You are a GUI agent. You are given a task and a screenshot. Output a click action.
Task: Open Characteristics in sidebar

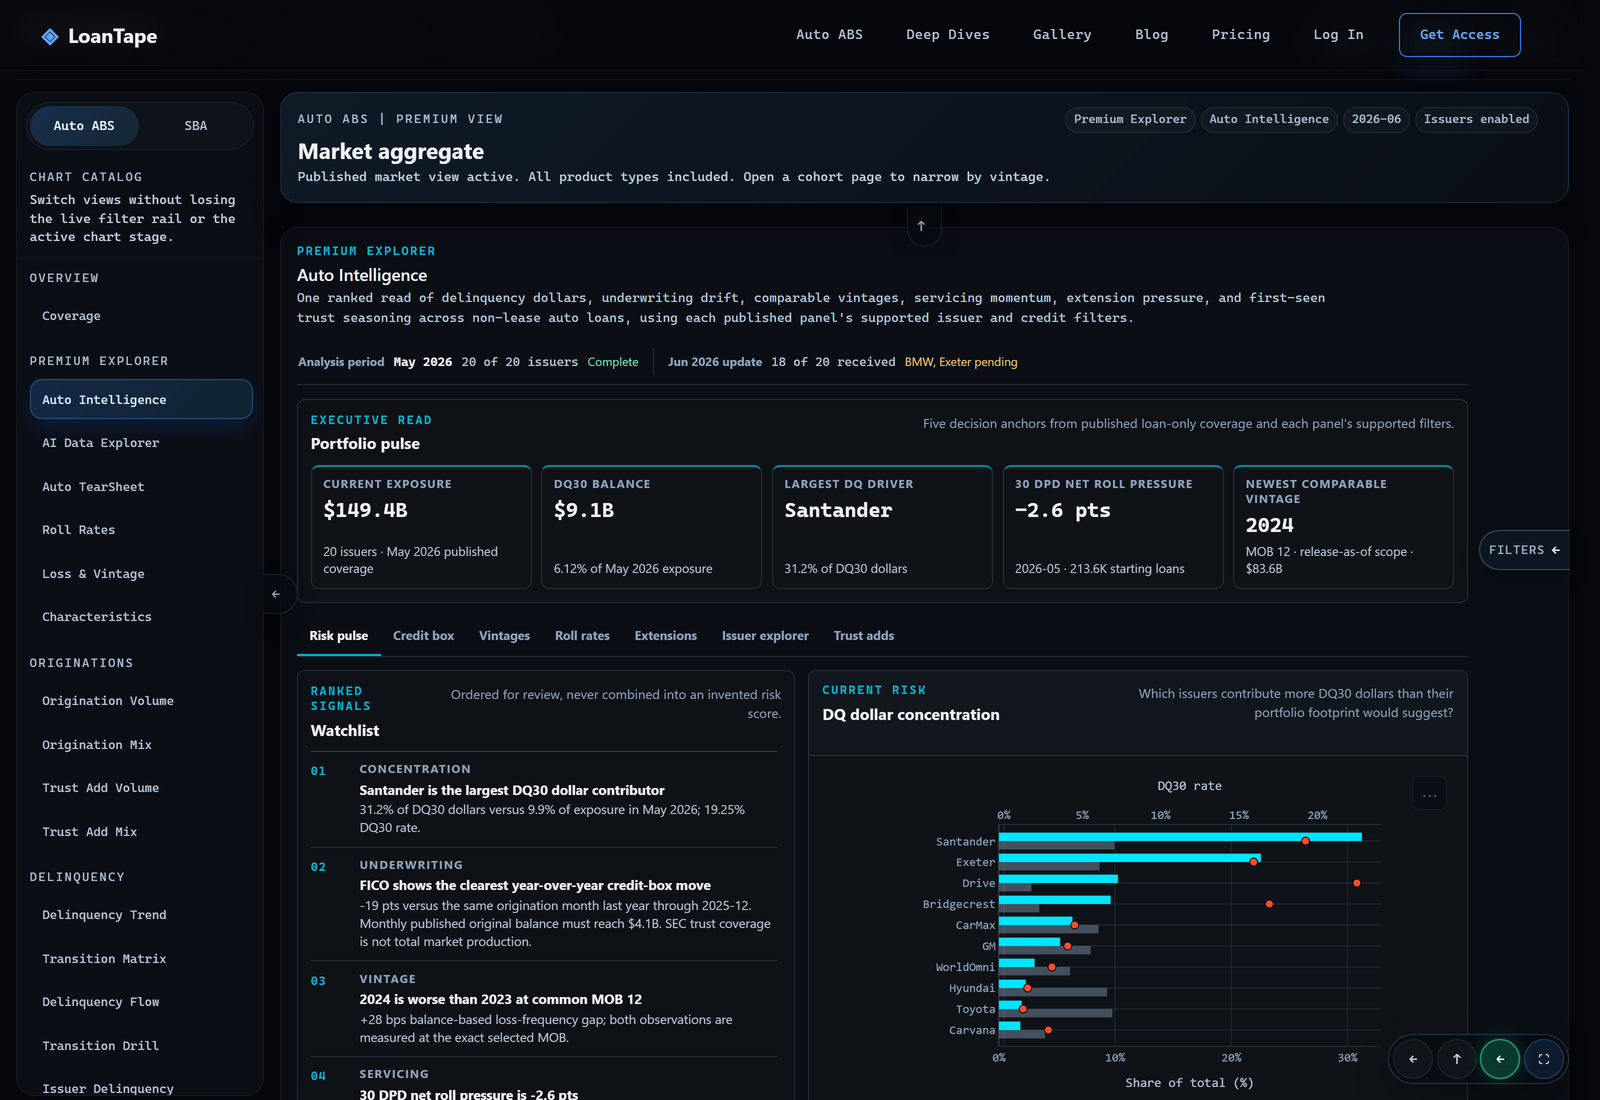coord(141,617)
